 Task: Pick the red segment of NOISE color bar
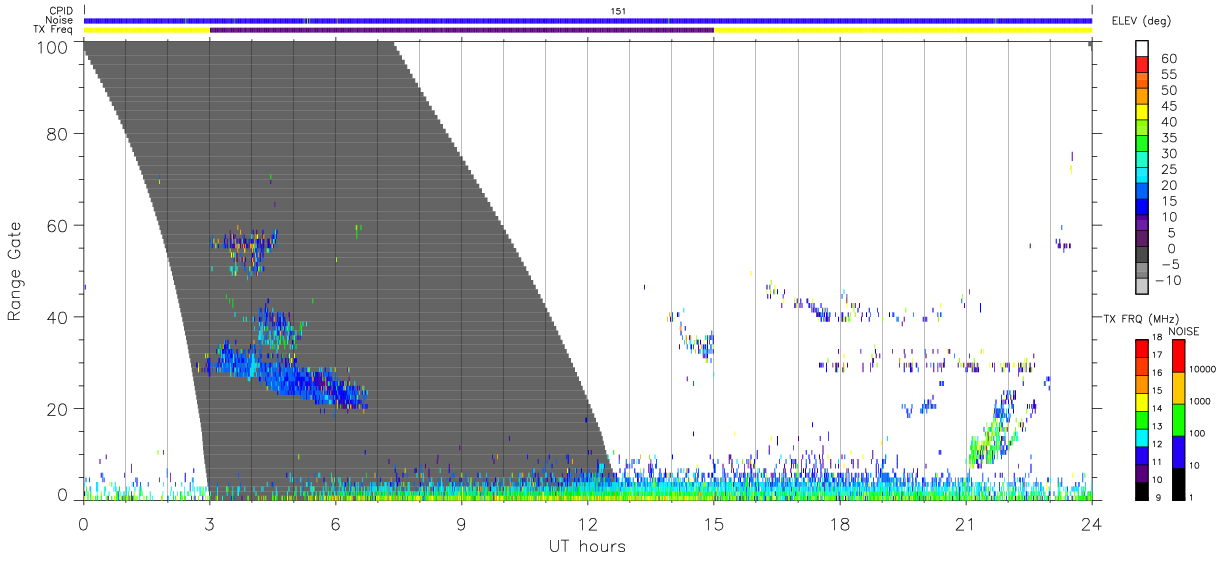pyautogui.click(x=1179, y=356)
